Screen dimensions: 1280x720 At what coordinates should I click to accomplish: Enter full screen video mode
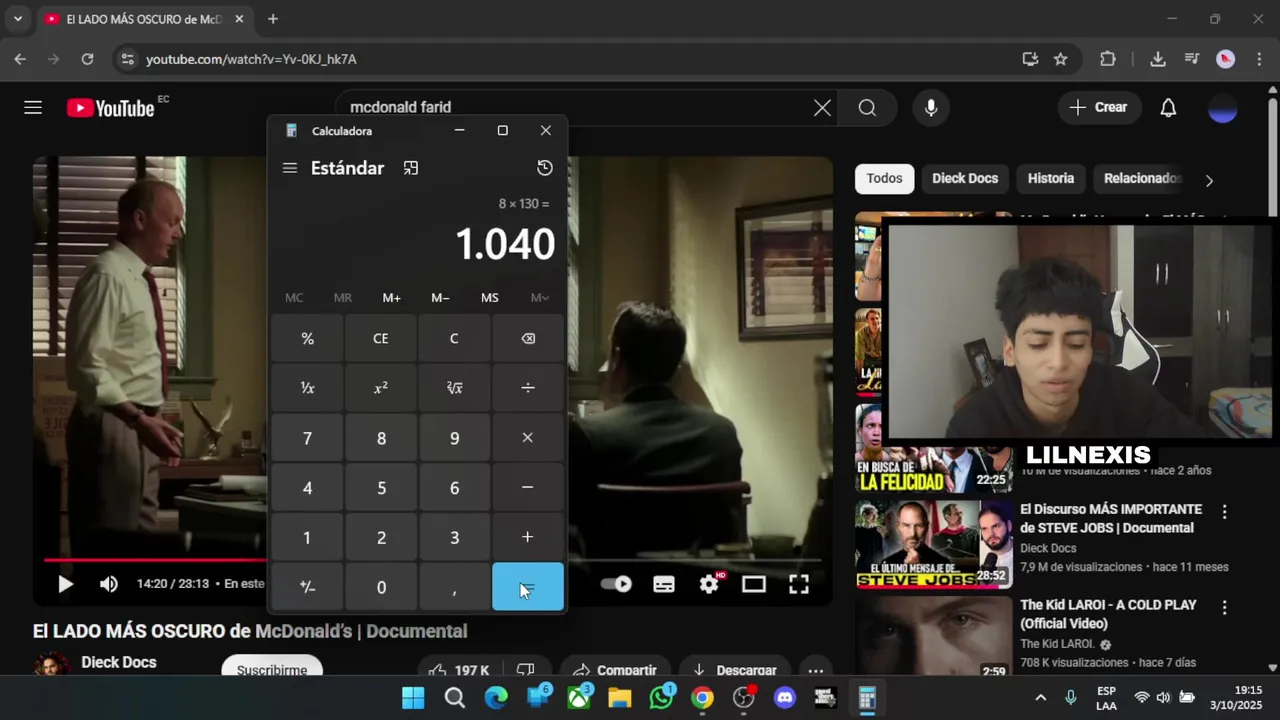click(x=799, y=584)
